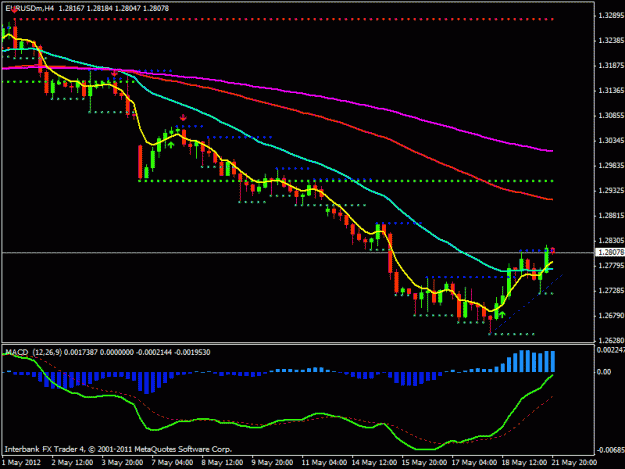Screen dimensions: 625x469
Task: Select the MACD scale value -0.00685
Action: pos(610,450)
